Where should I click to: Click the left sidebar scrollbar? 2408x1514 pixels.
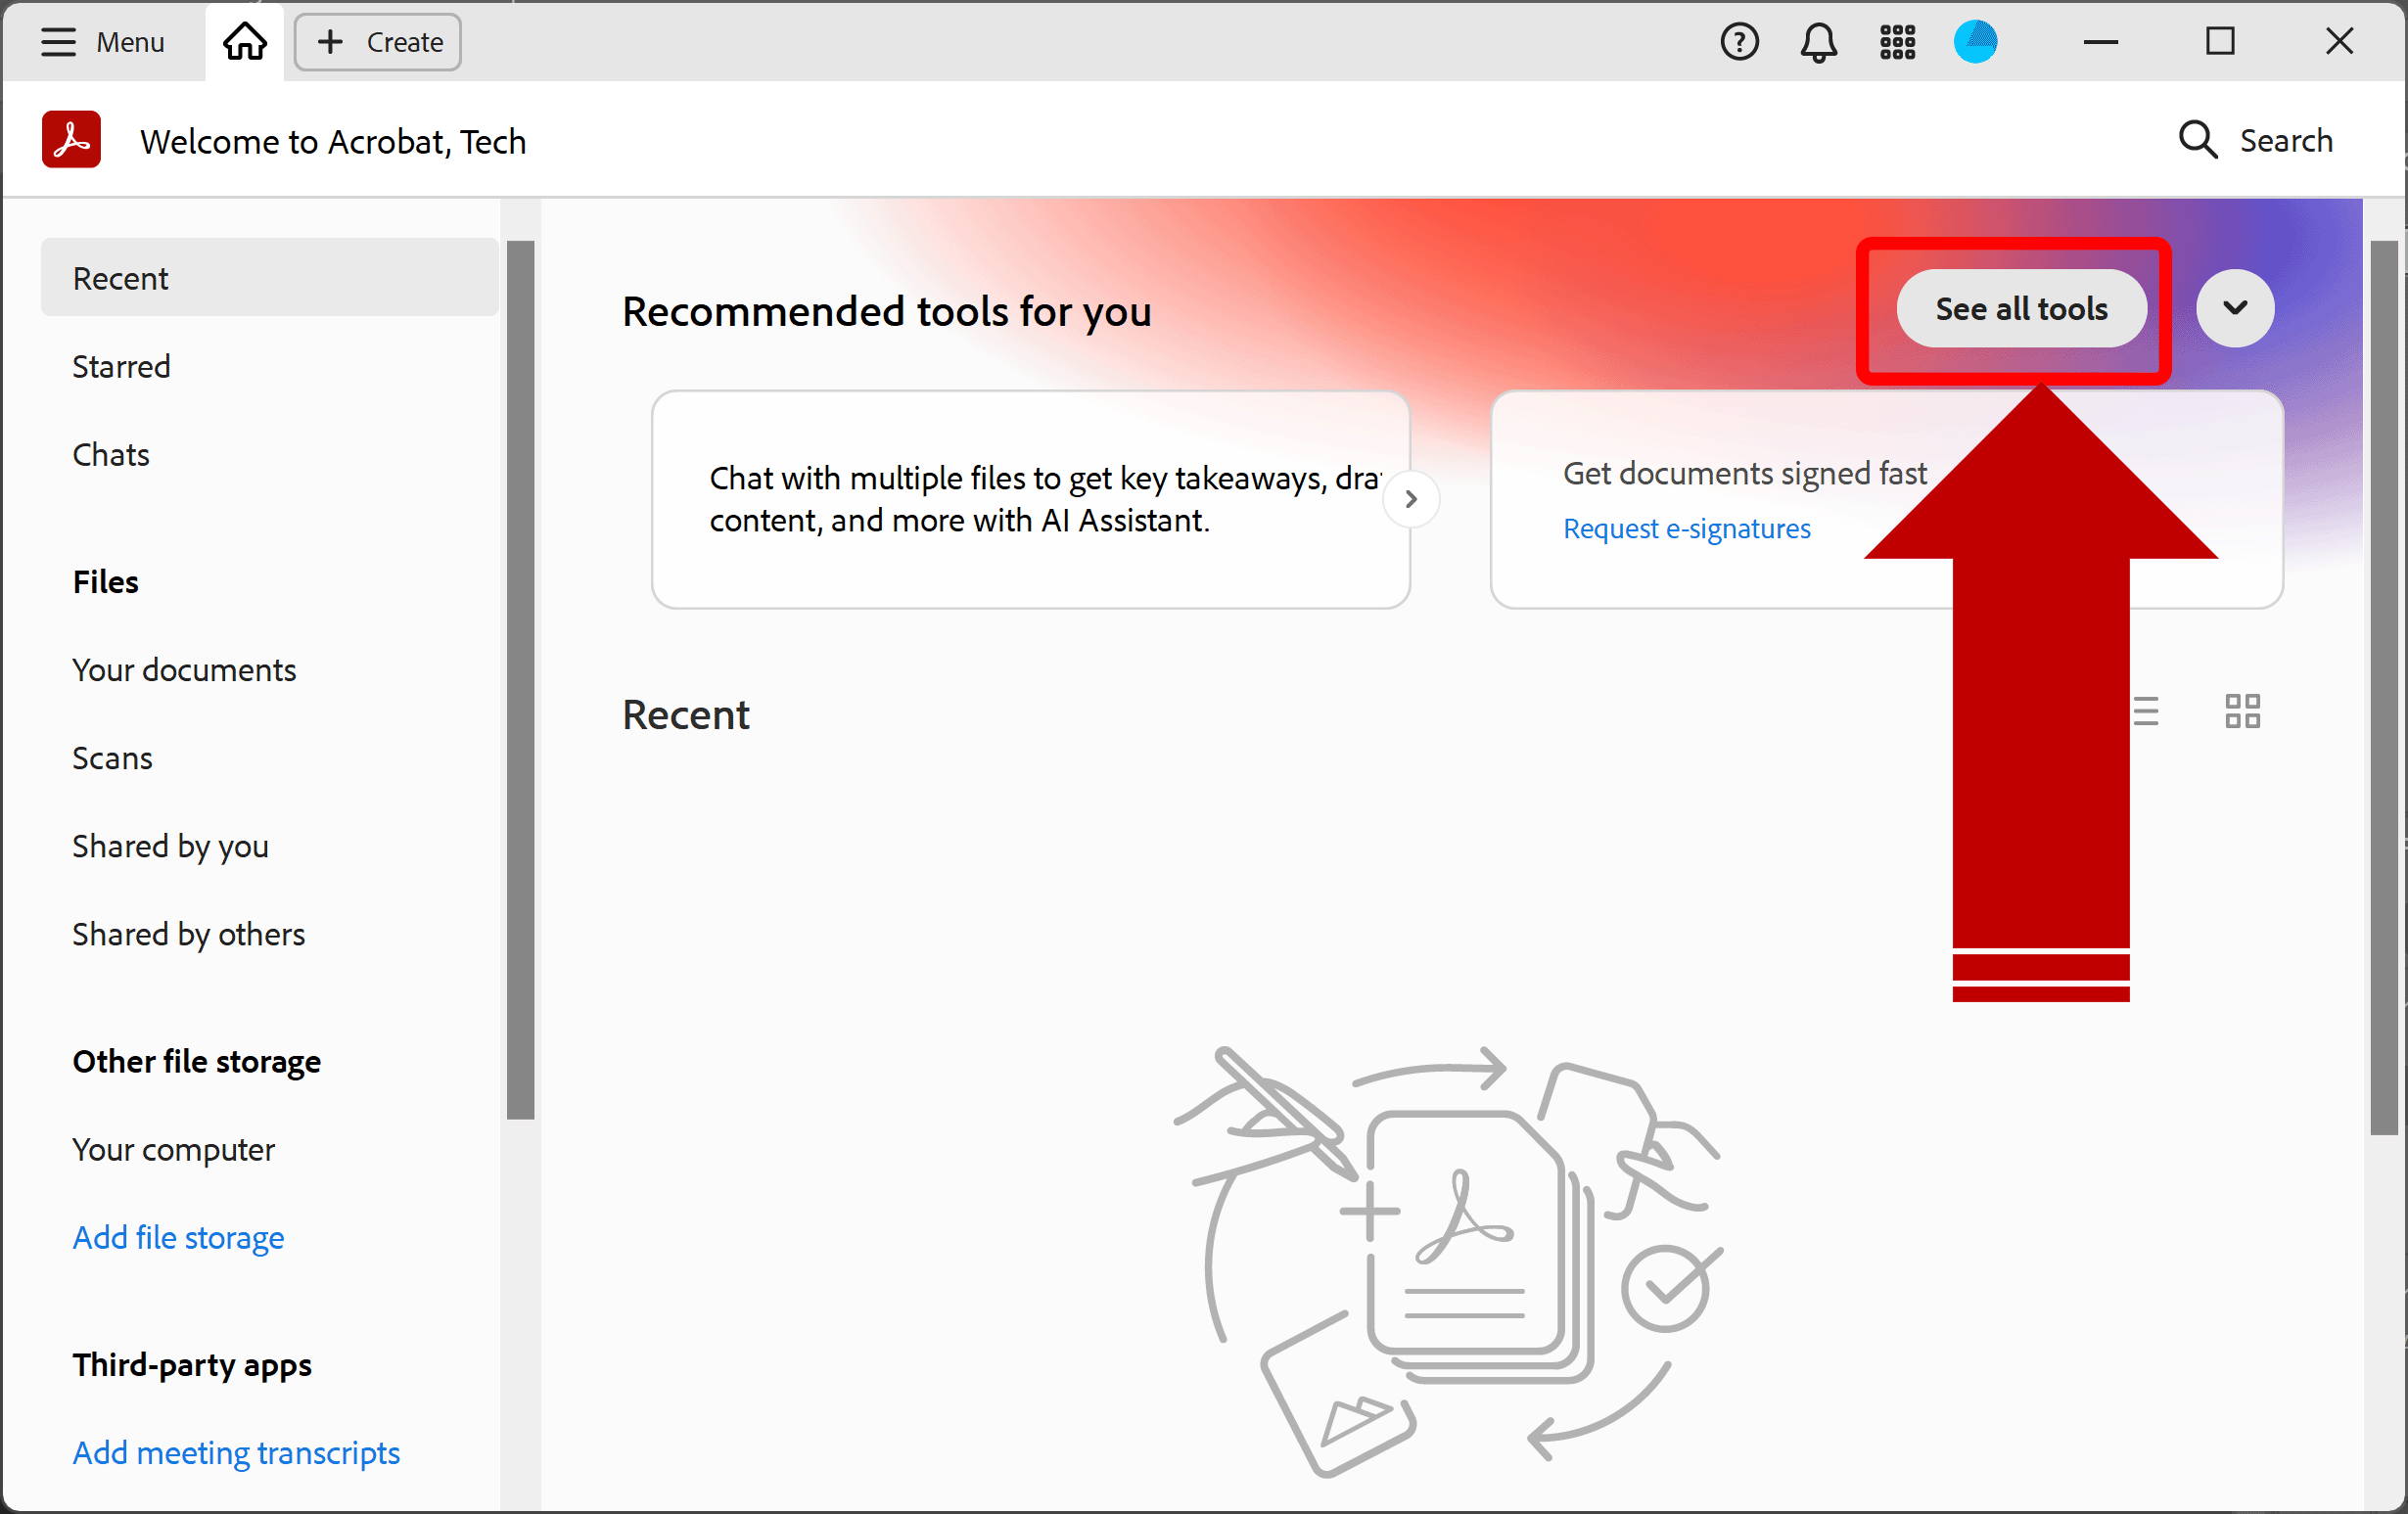click(x=520, y=680)
